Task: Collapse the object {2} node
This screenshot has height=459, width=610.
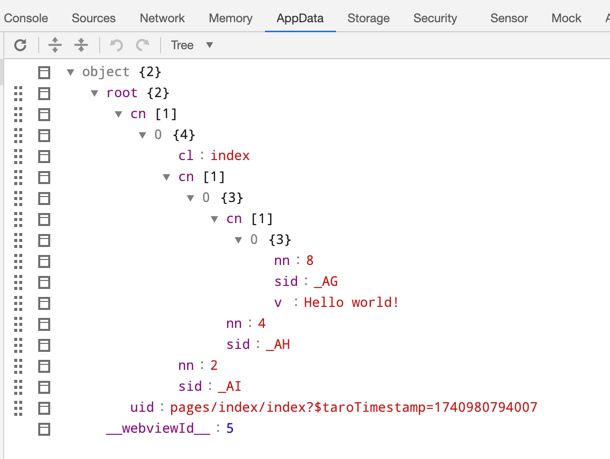Action: click(70, 72)
